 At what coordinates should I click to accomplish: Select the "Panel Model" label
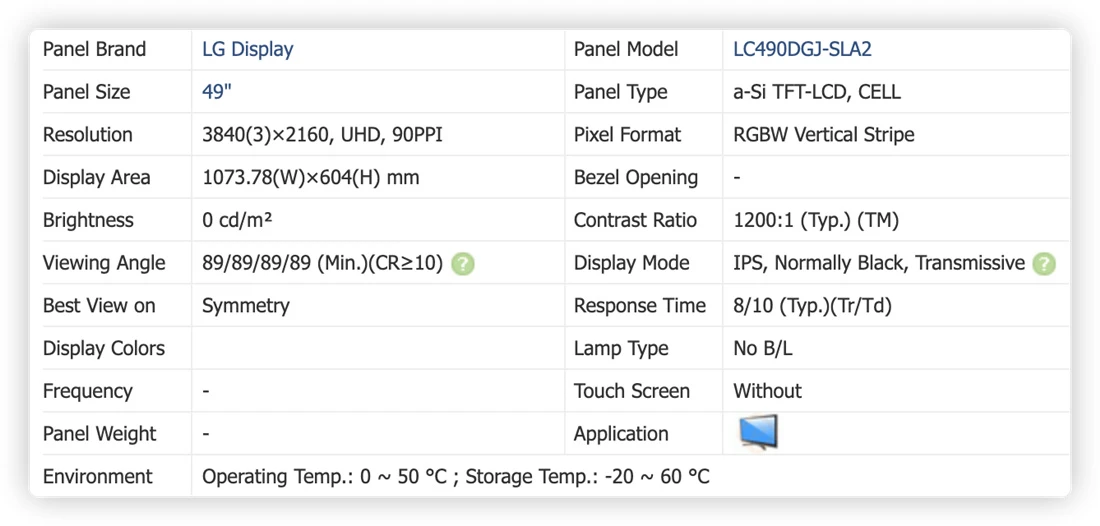click(626, 50)
